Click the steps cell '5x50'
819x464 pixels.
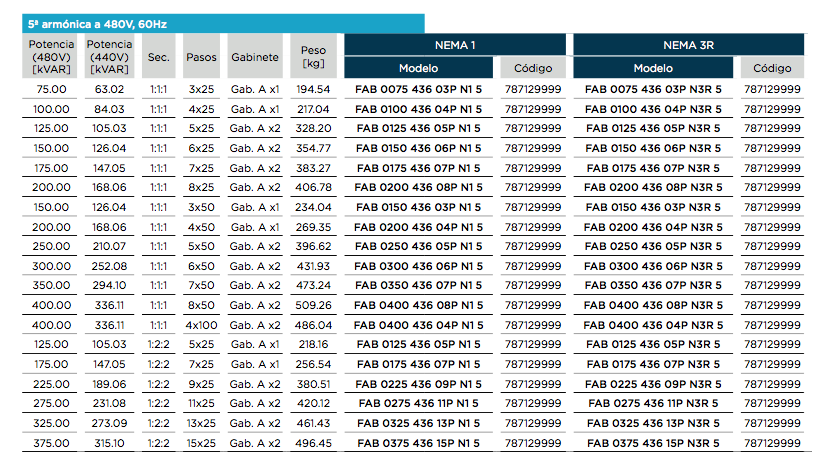point(201,246)
